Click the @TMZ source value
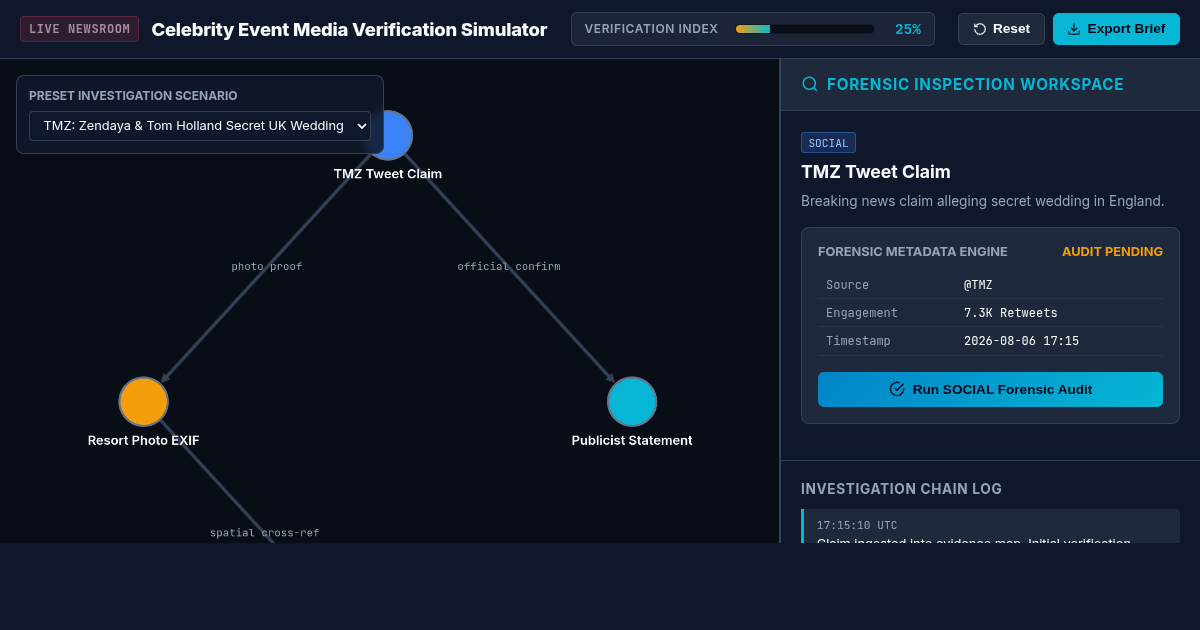1200x630 pixels. pyautogui.click(x=978, y=285)
